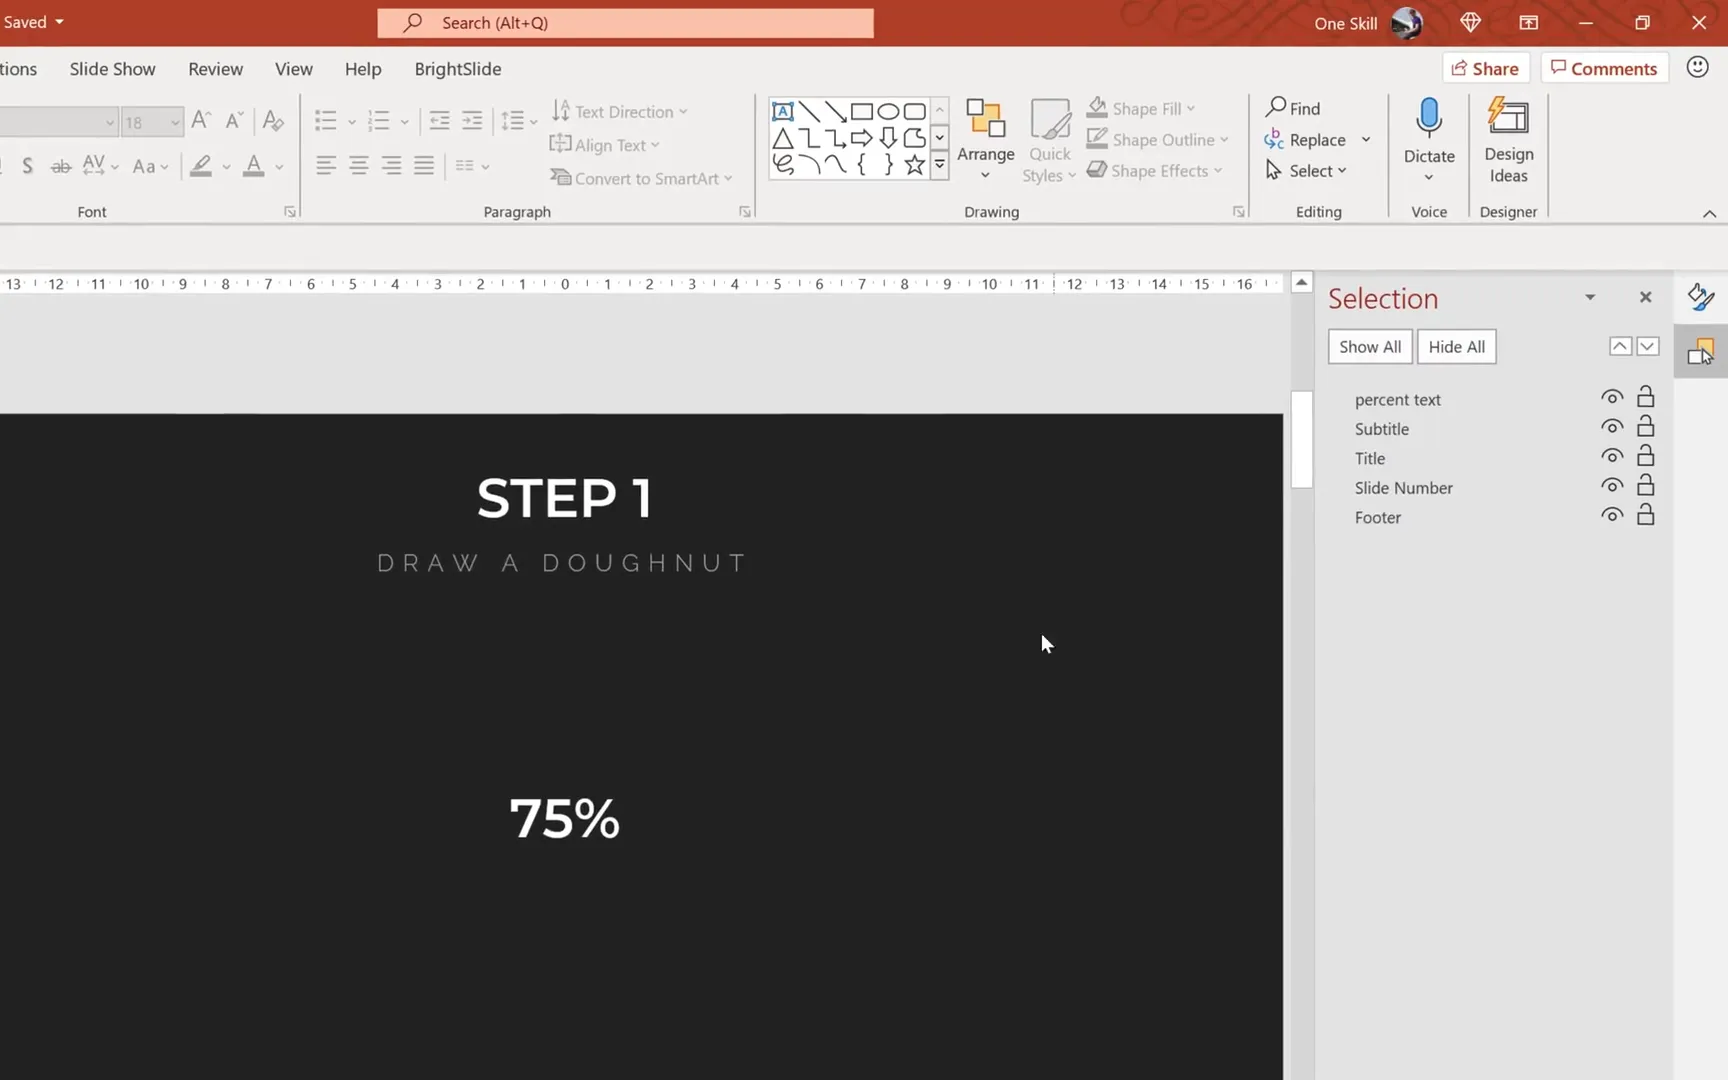The height and width of the screenshot is (1080, 1728).
Task: Open the Review tab
Action: [x=215, y=69]
